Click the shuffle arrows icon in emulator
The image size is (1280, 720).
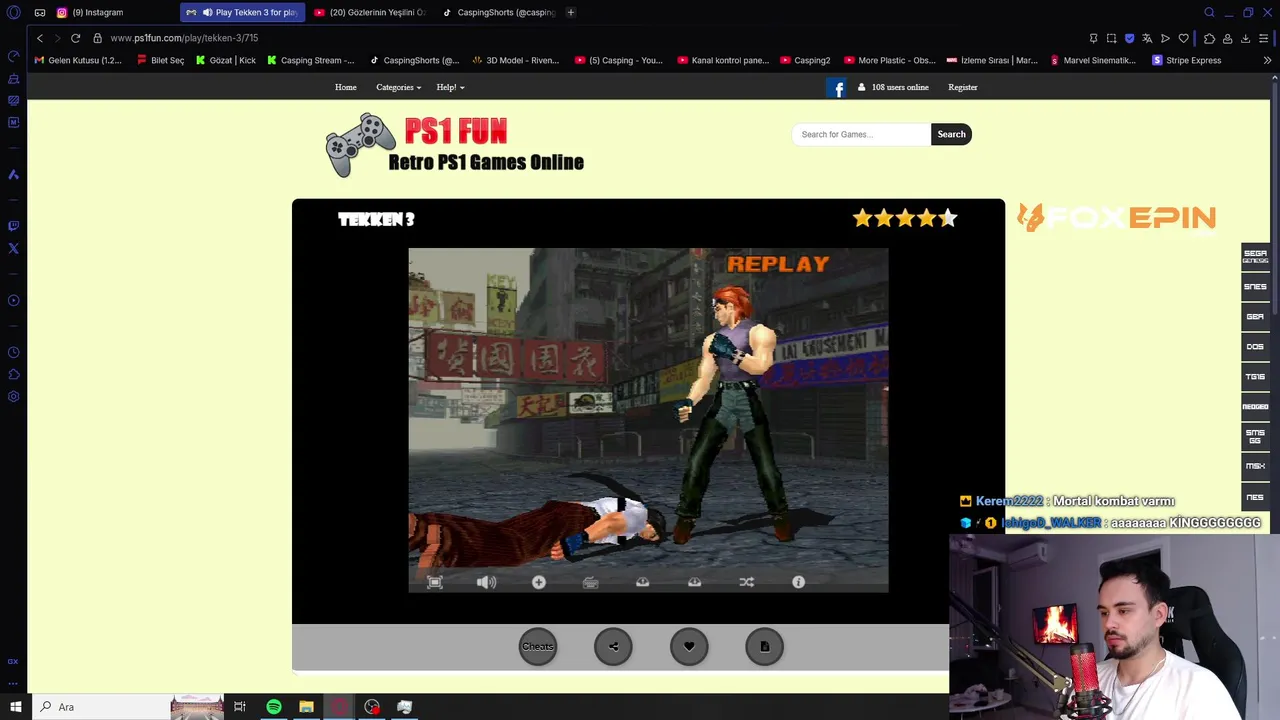747,582
